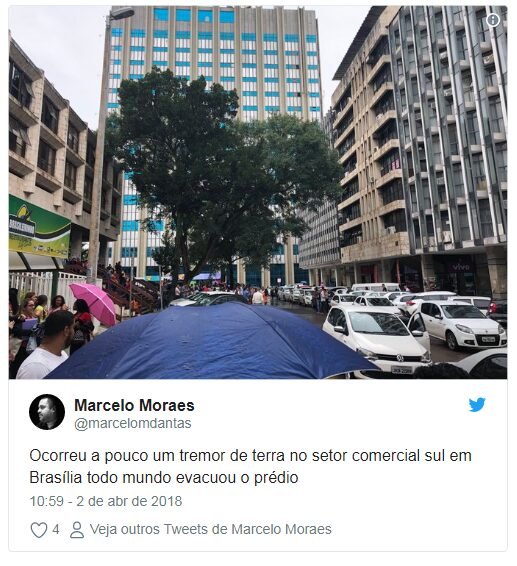Open Marcelo Moraes profile avatar
Image resolution: width=517 pixels, height=566 pixels.
tap(47, 412)
